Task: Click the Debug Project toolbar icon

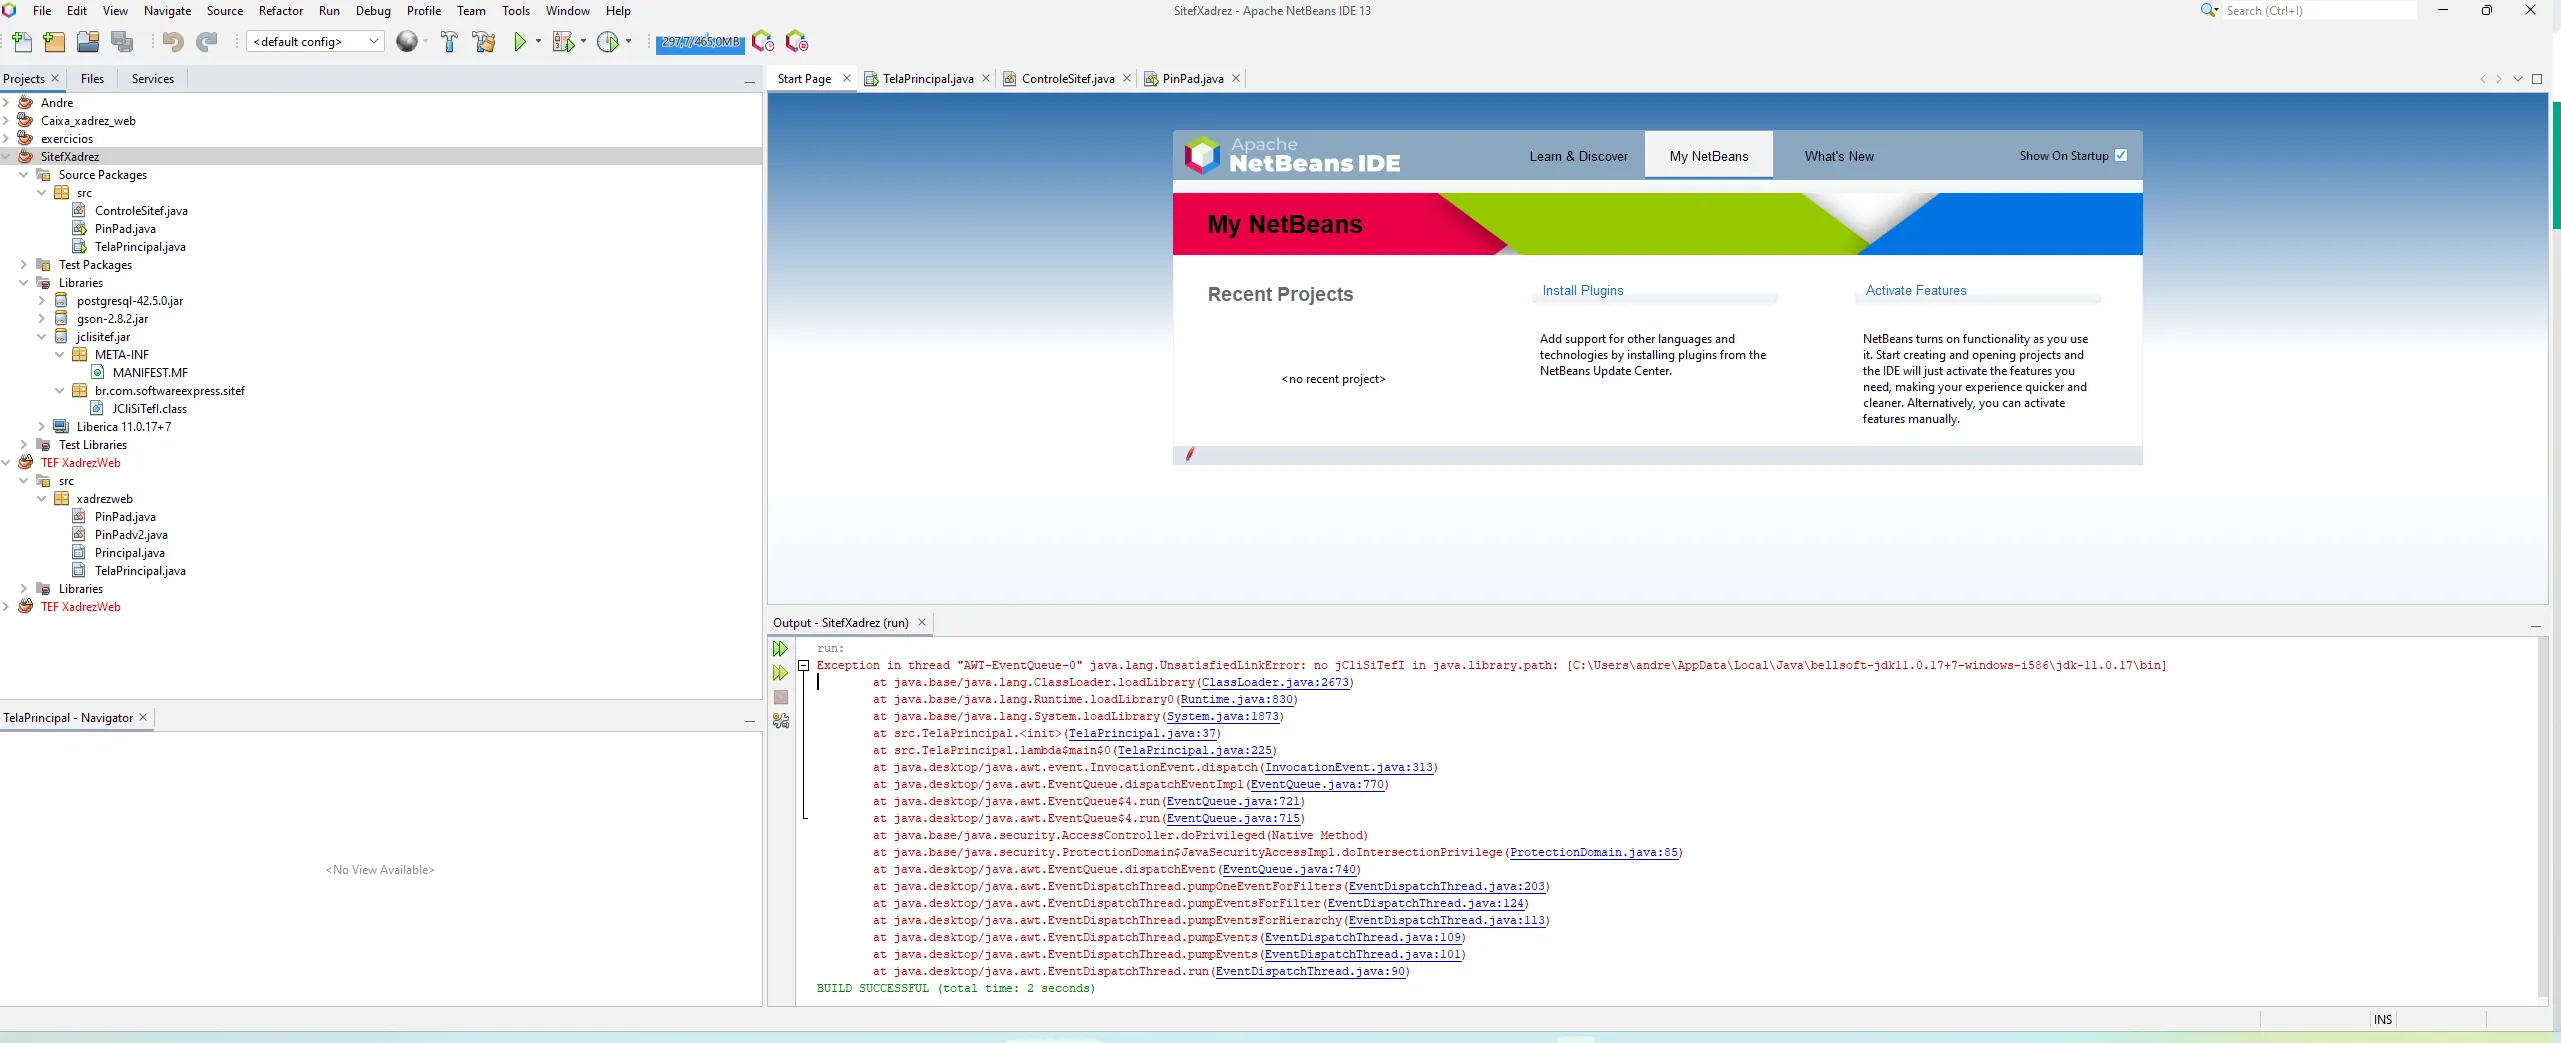Action: click(x=563, y=42)
